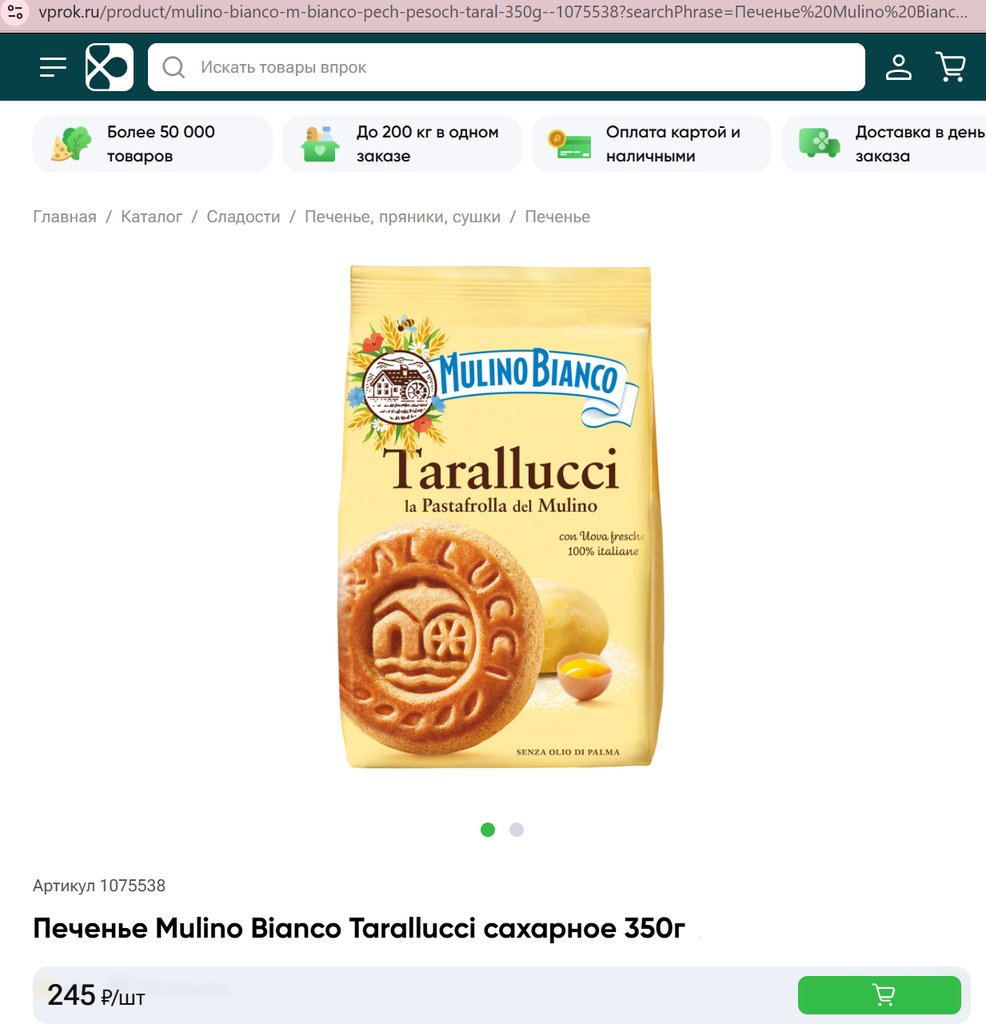Open the Каталог breadcrumb link

(151, 217)
